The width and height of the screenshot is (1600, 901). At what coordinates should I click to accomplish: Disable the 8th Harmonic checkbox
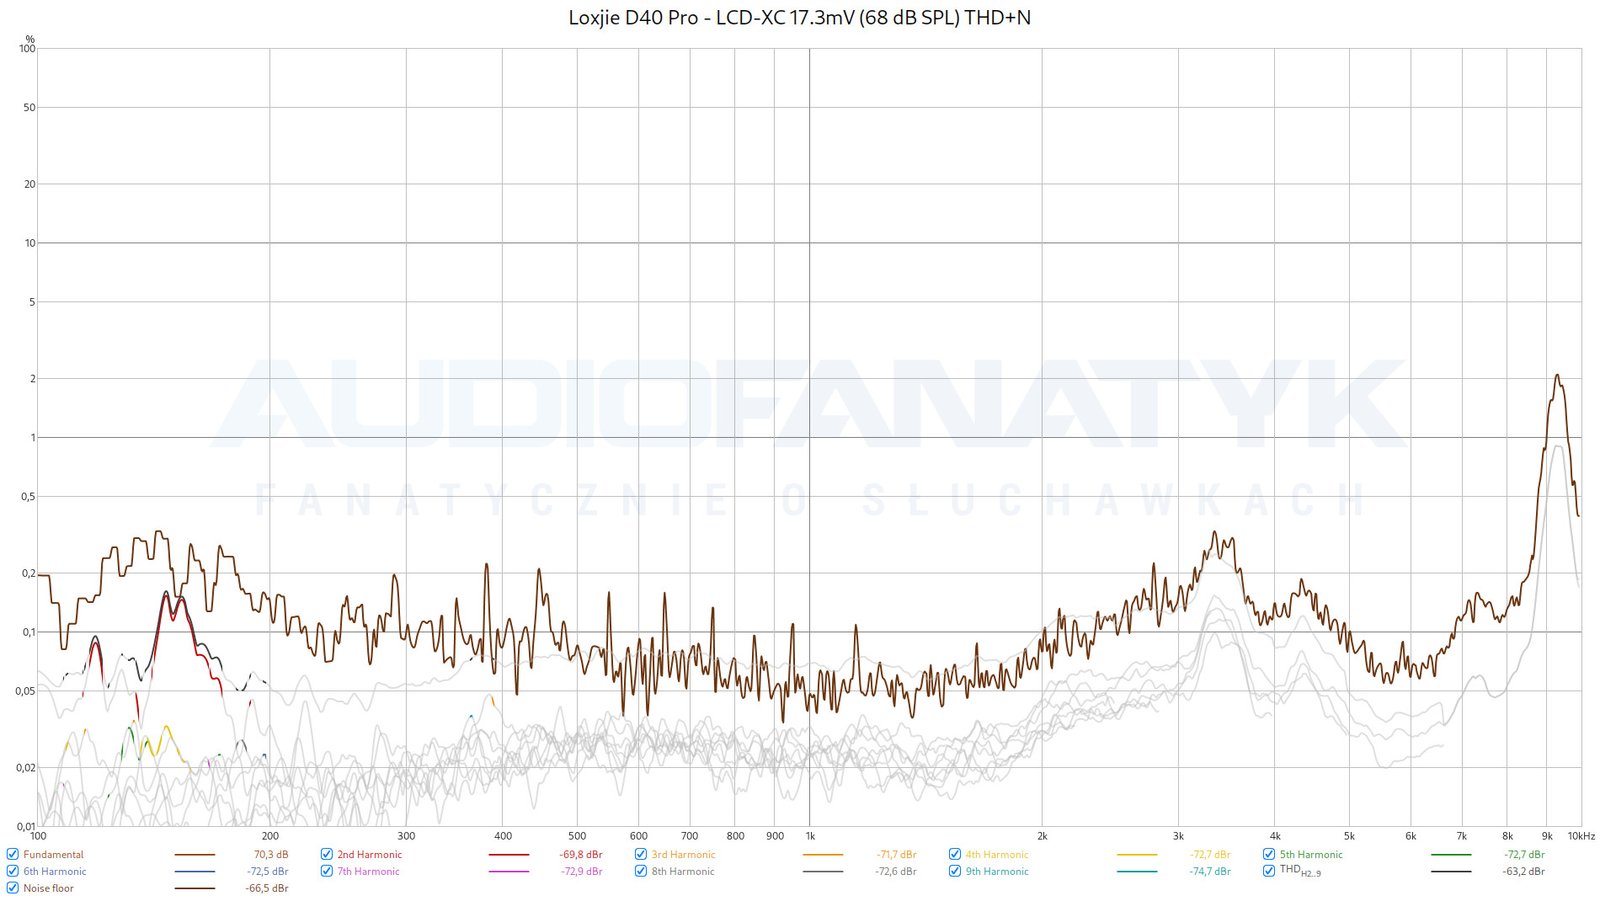pos(641,871)
